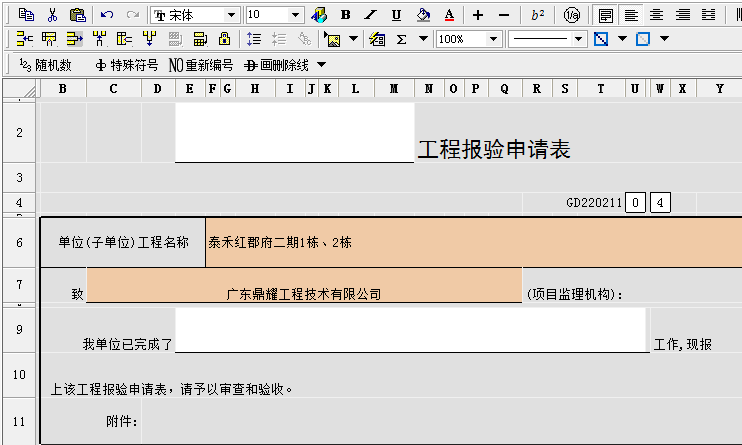The width and height of the screenshot is (742, 445).
Task: Open the 宋体 font name dropdown
Action: [232, 15]
